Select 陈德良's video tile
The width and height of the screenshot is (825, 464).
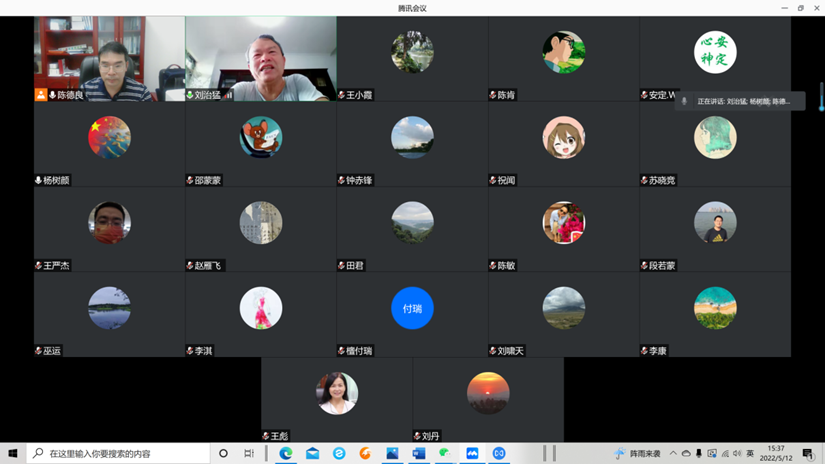point(109,58)
